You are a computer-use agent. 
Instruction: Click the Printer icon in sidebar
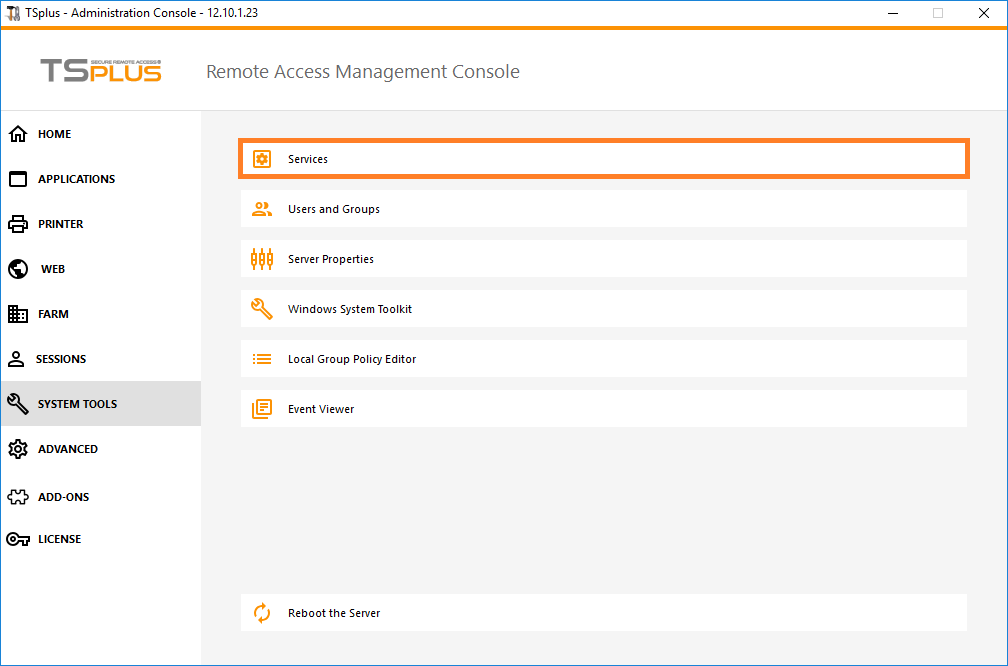coord(17,224)
